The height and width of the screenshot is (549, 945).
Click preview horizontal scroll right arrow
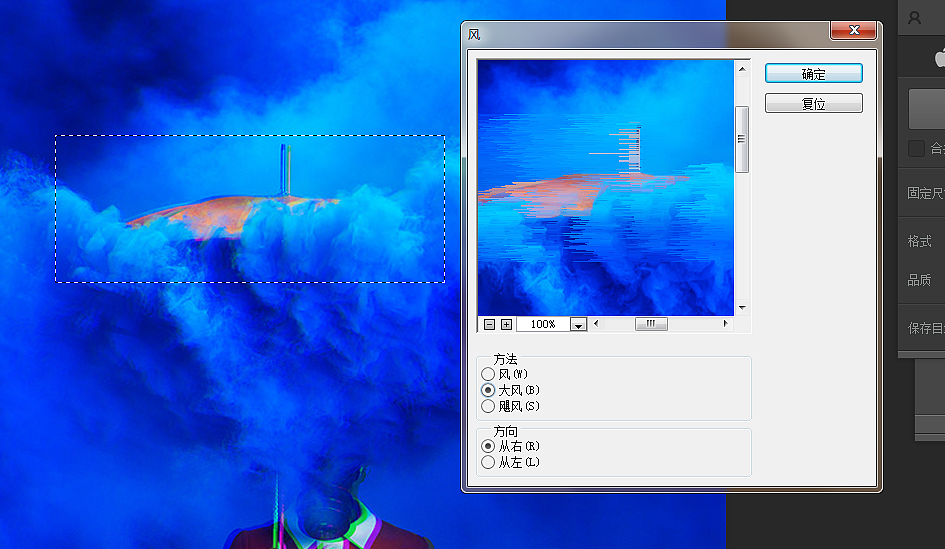(726, 324)
